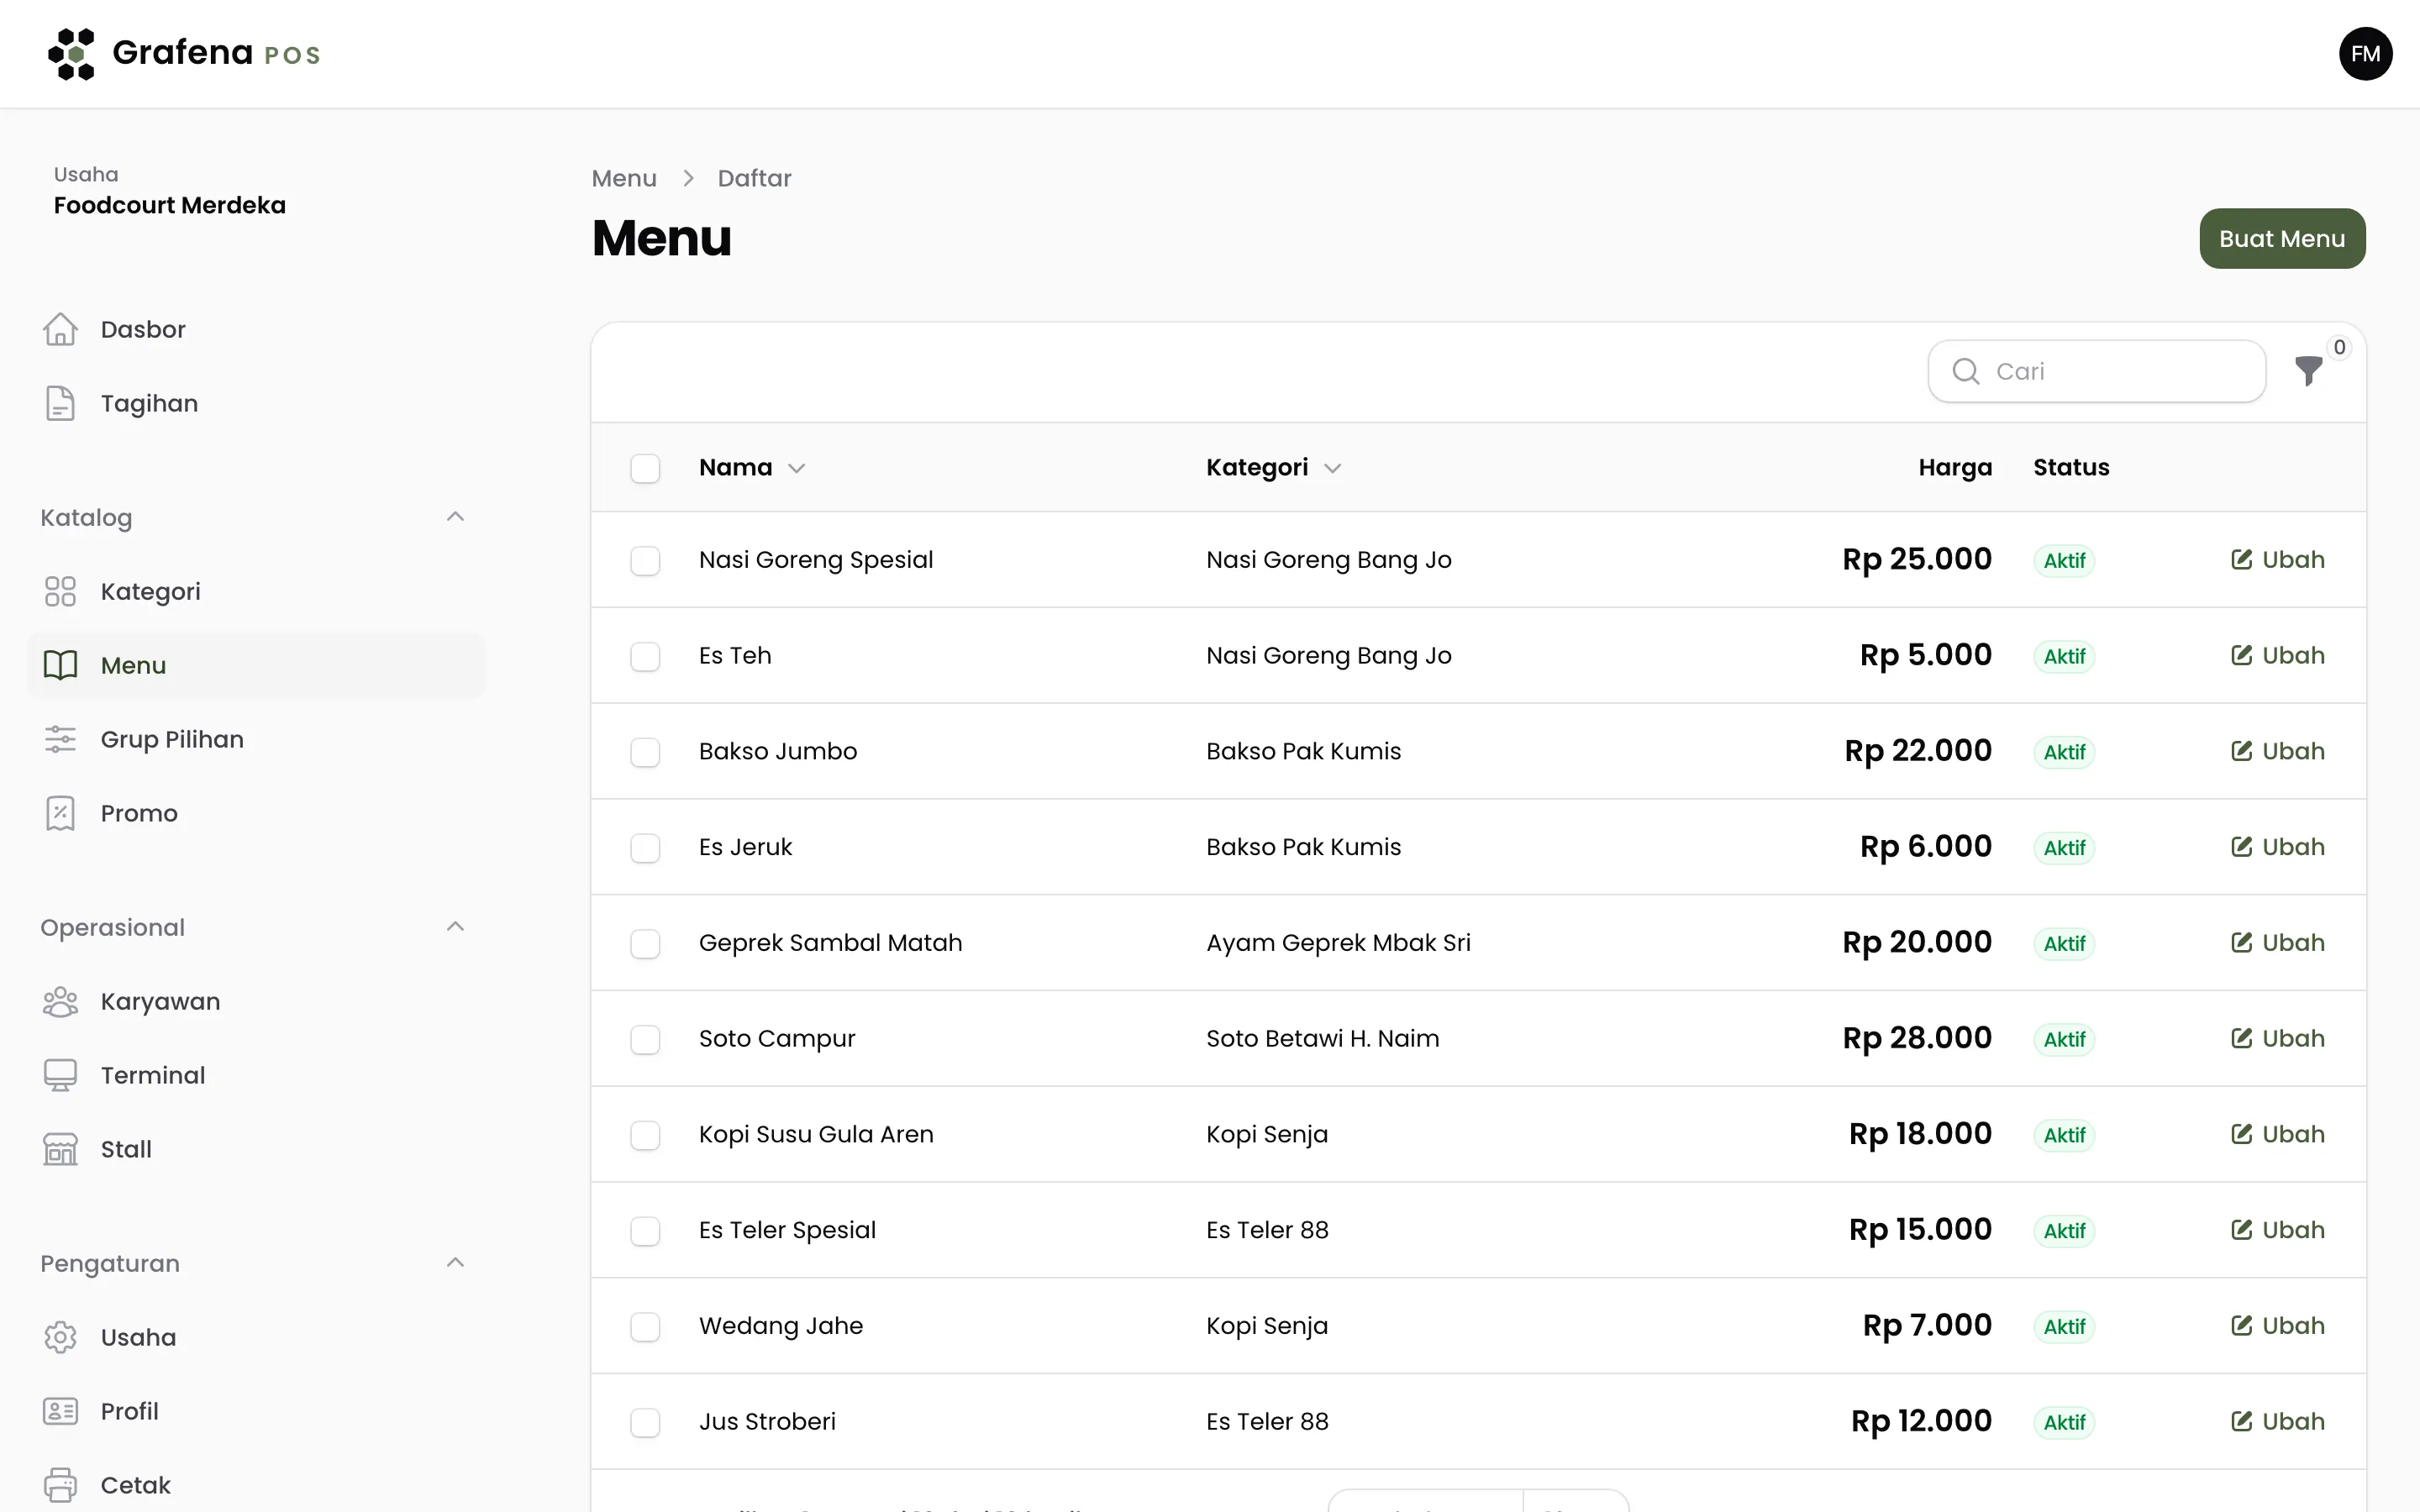Image resolution: width=2420 pixels, height=1512 pixels.
Task: Collapse the Katalog section chevron
Action: click(455, 517)
